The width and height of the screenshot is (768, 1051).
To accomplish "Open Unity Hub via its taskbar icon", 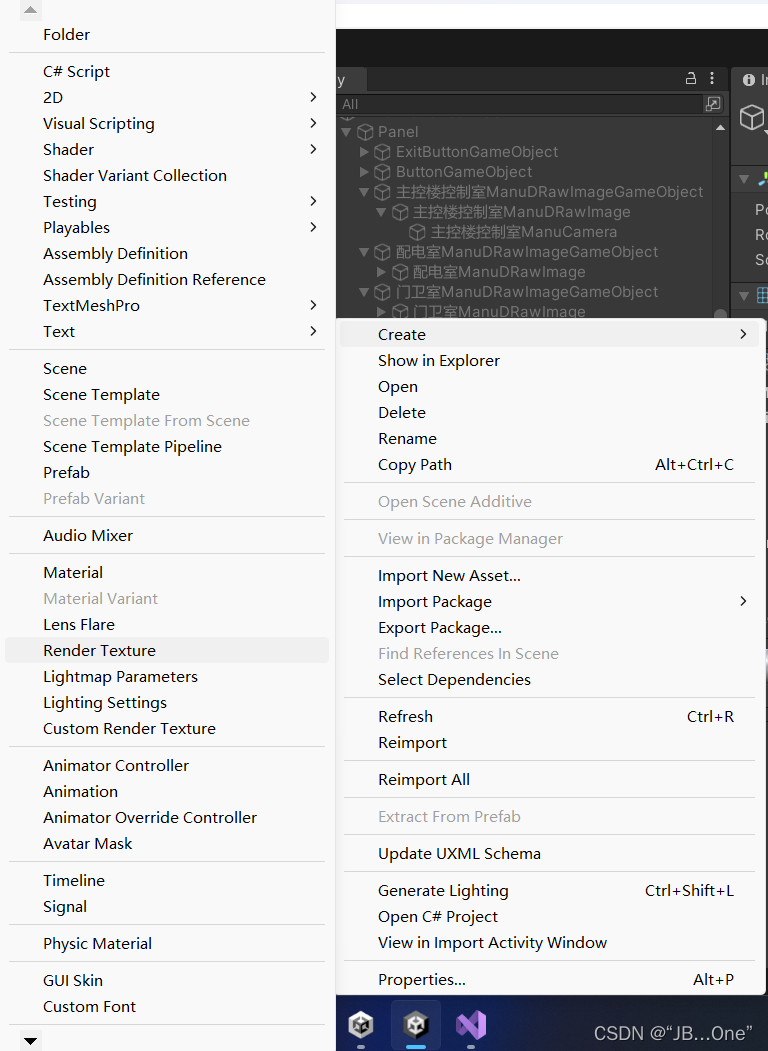I will pyautogui.click(x=360, y=1025).
